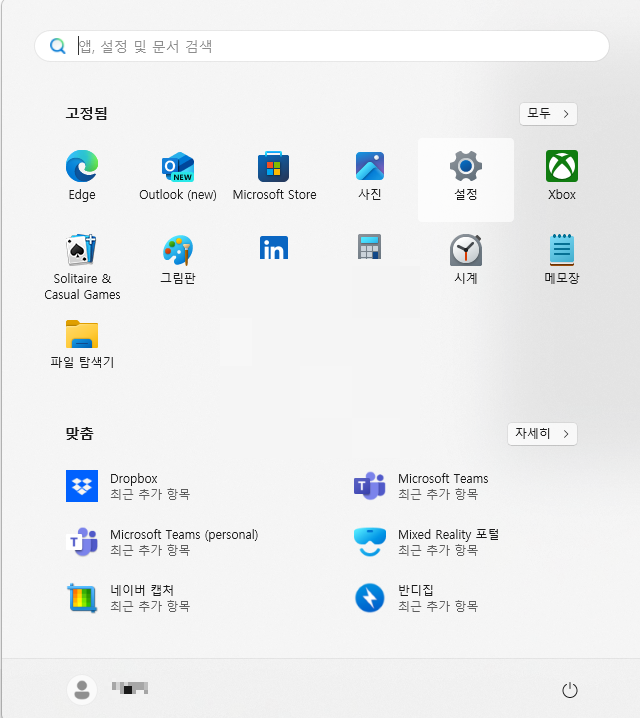Viewport: 640px width, 718px height.
Task: Open the 사진 (Photos) app
Action: [x=370, y=176]
